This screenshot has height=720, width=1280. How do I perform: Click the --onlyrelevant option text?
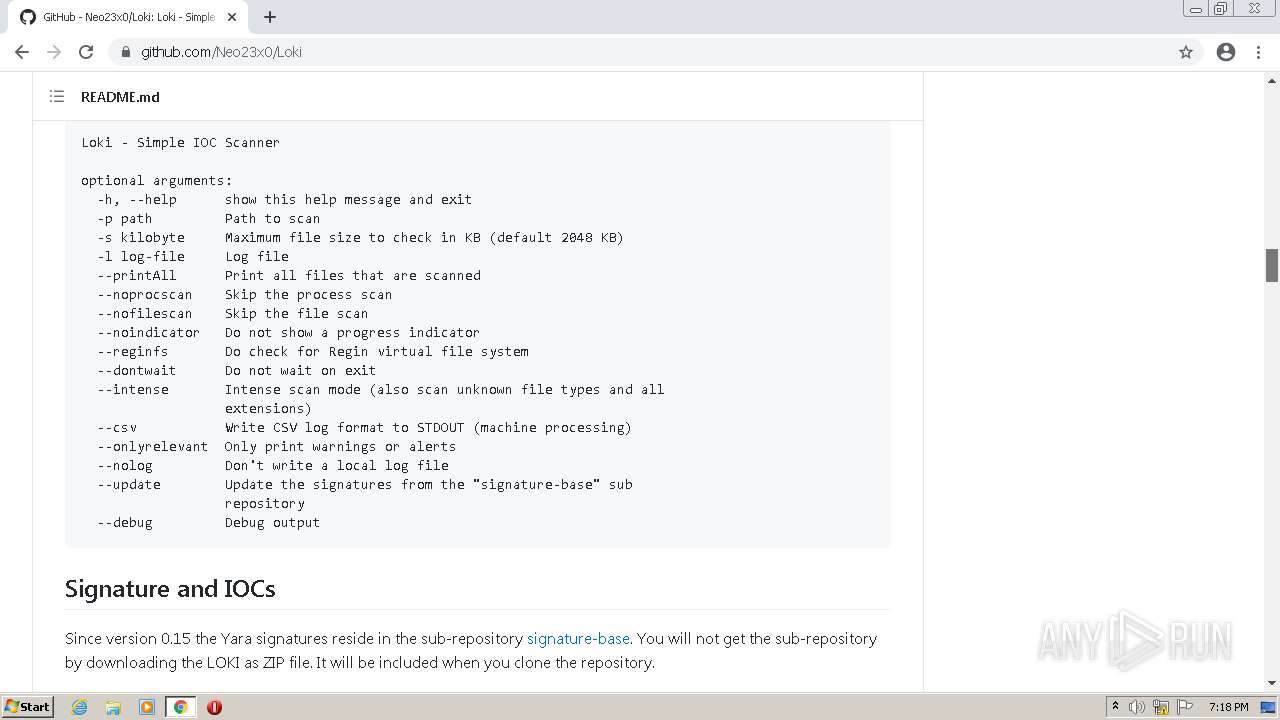point(153,446)
